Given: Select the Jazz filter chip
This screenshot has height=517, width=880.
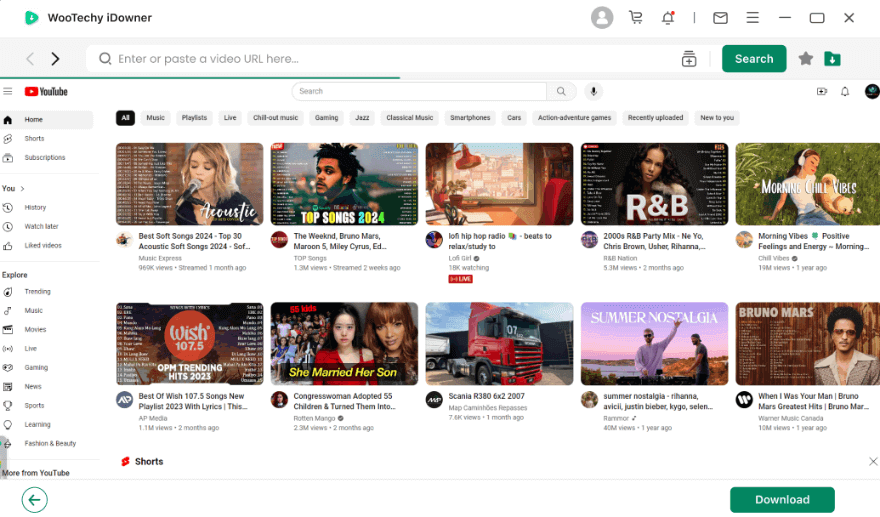Looking at the screenshot, I should pos(362,118).
